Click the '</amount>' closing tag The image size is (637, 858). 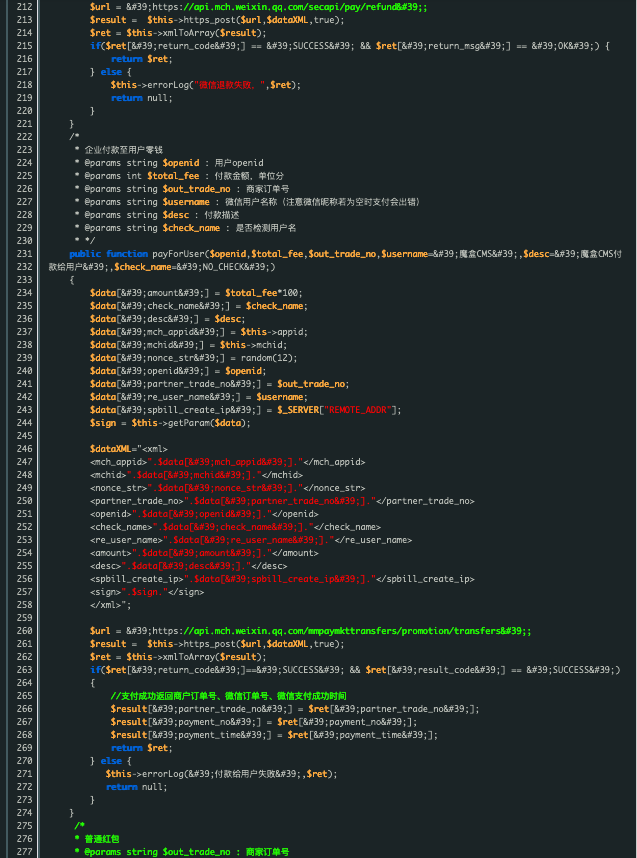(295, 553)
